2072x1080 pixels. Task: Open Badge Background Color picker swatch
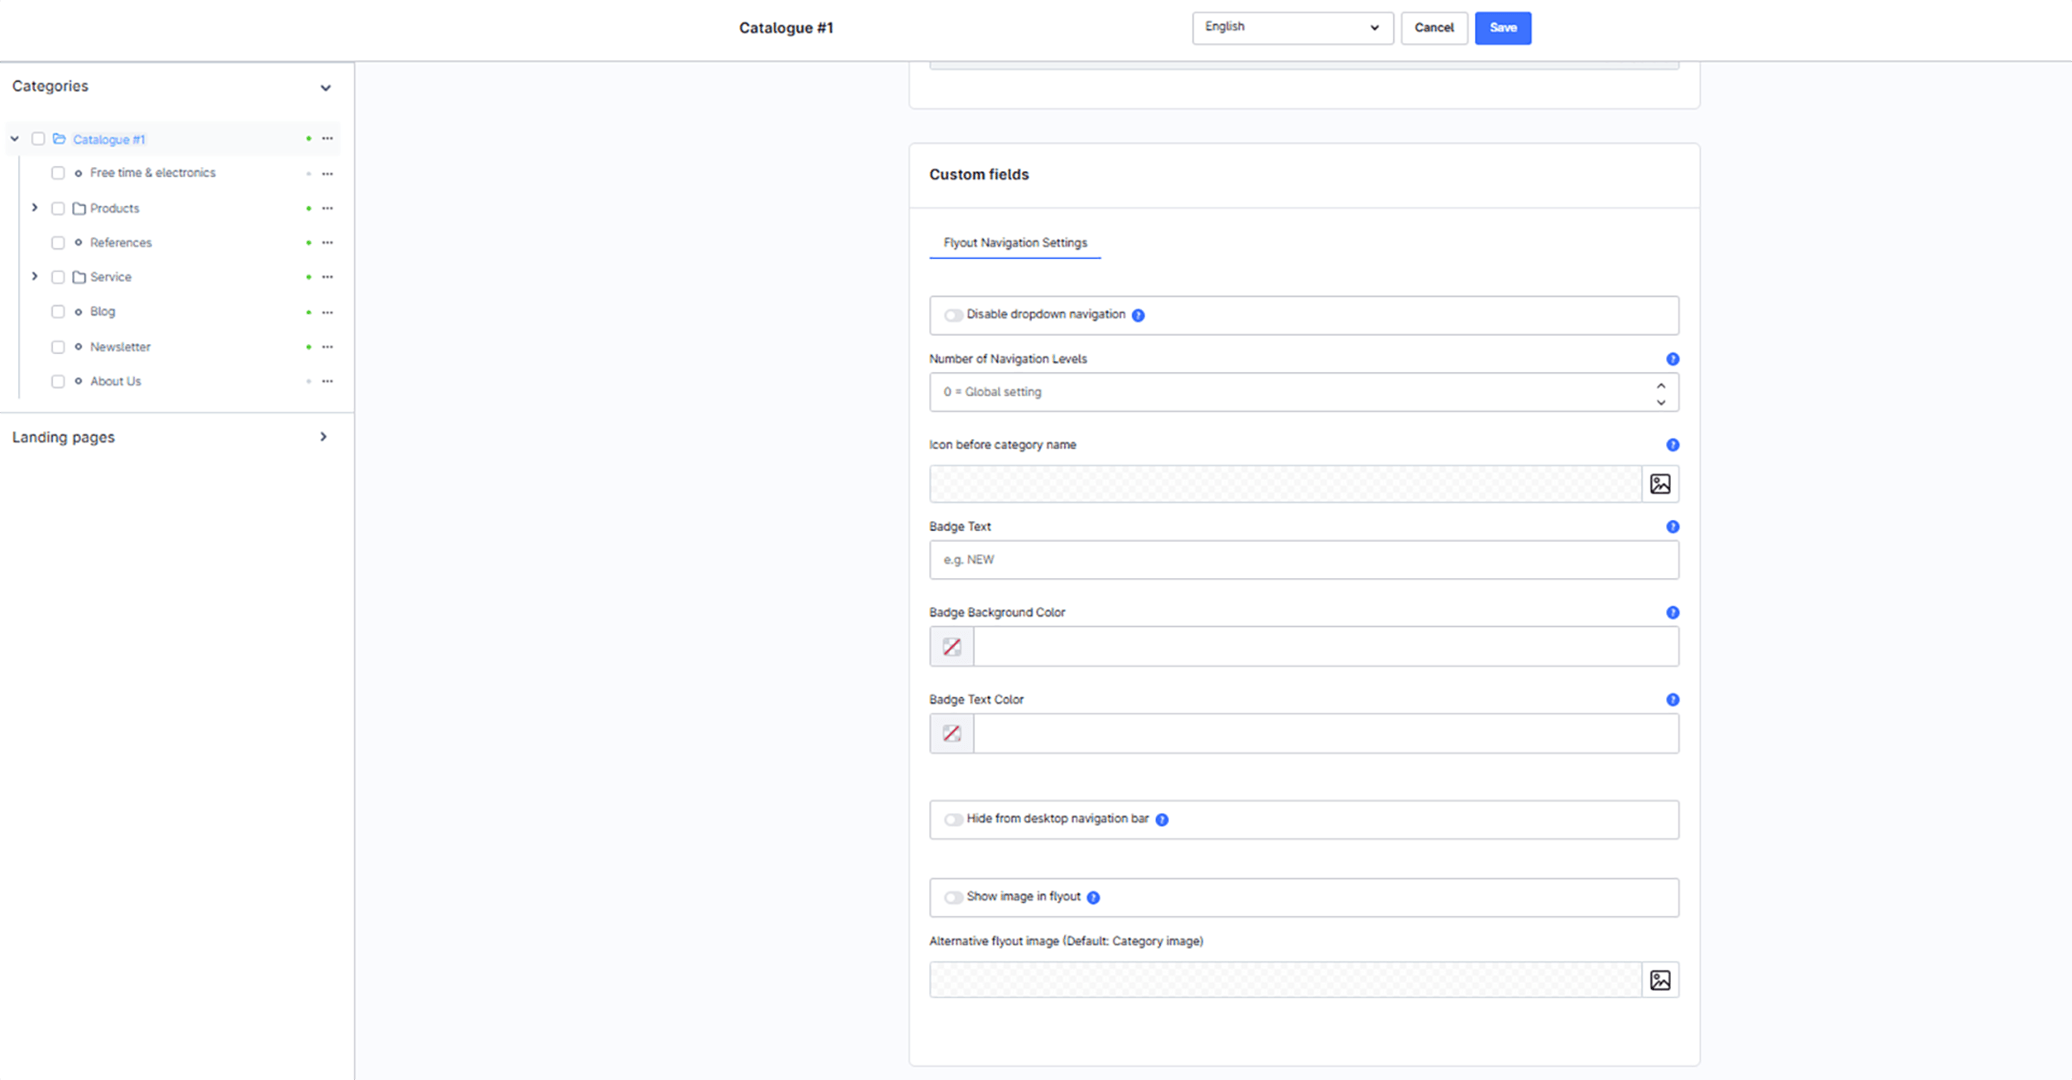pyautogui.click(x=951, y=647)
